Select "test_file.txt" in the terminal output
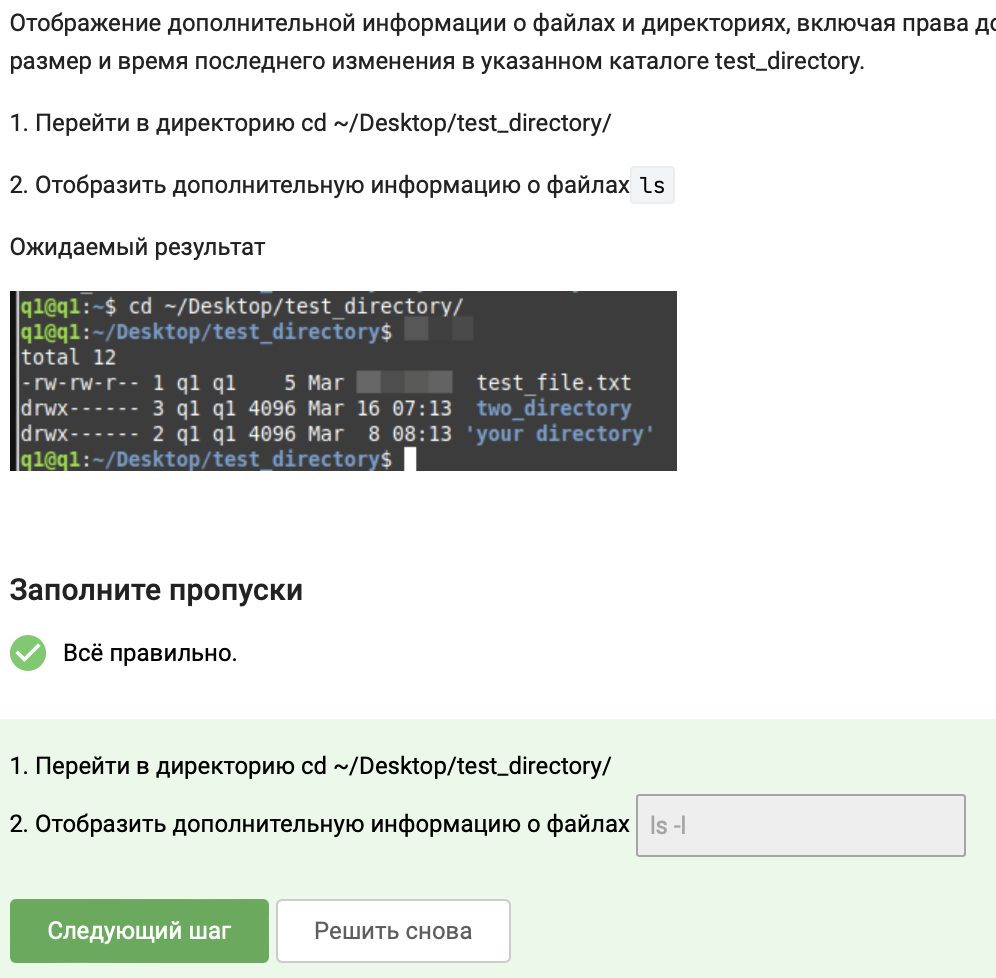996x978 pixels. pyautogui.click(x=553, y=383)
